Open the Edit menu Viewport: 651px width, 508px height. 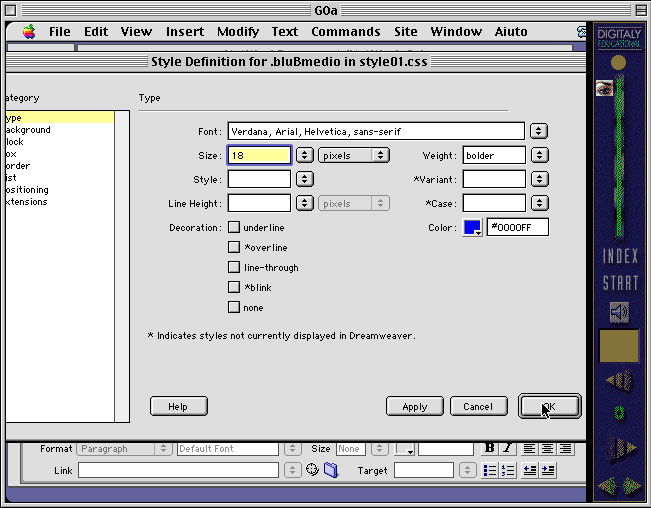click(x=96, y=32)
